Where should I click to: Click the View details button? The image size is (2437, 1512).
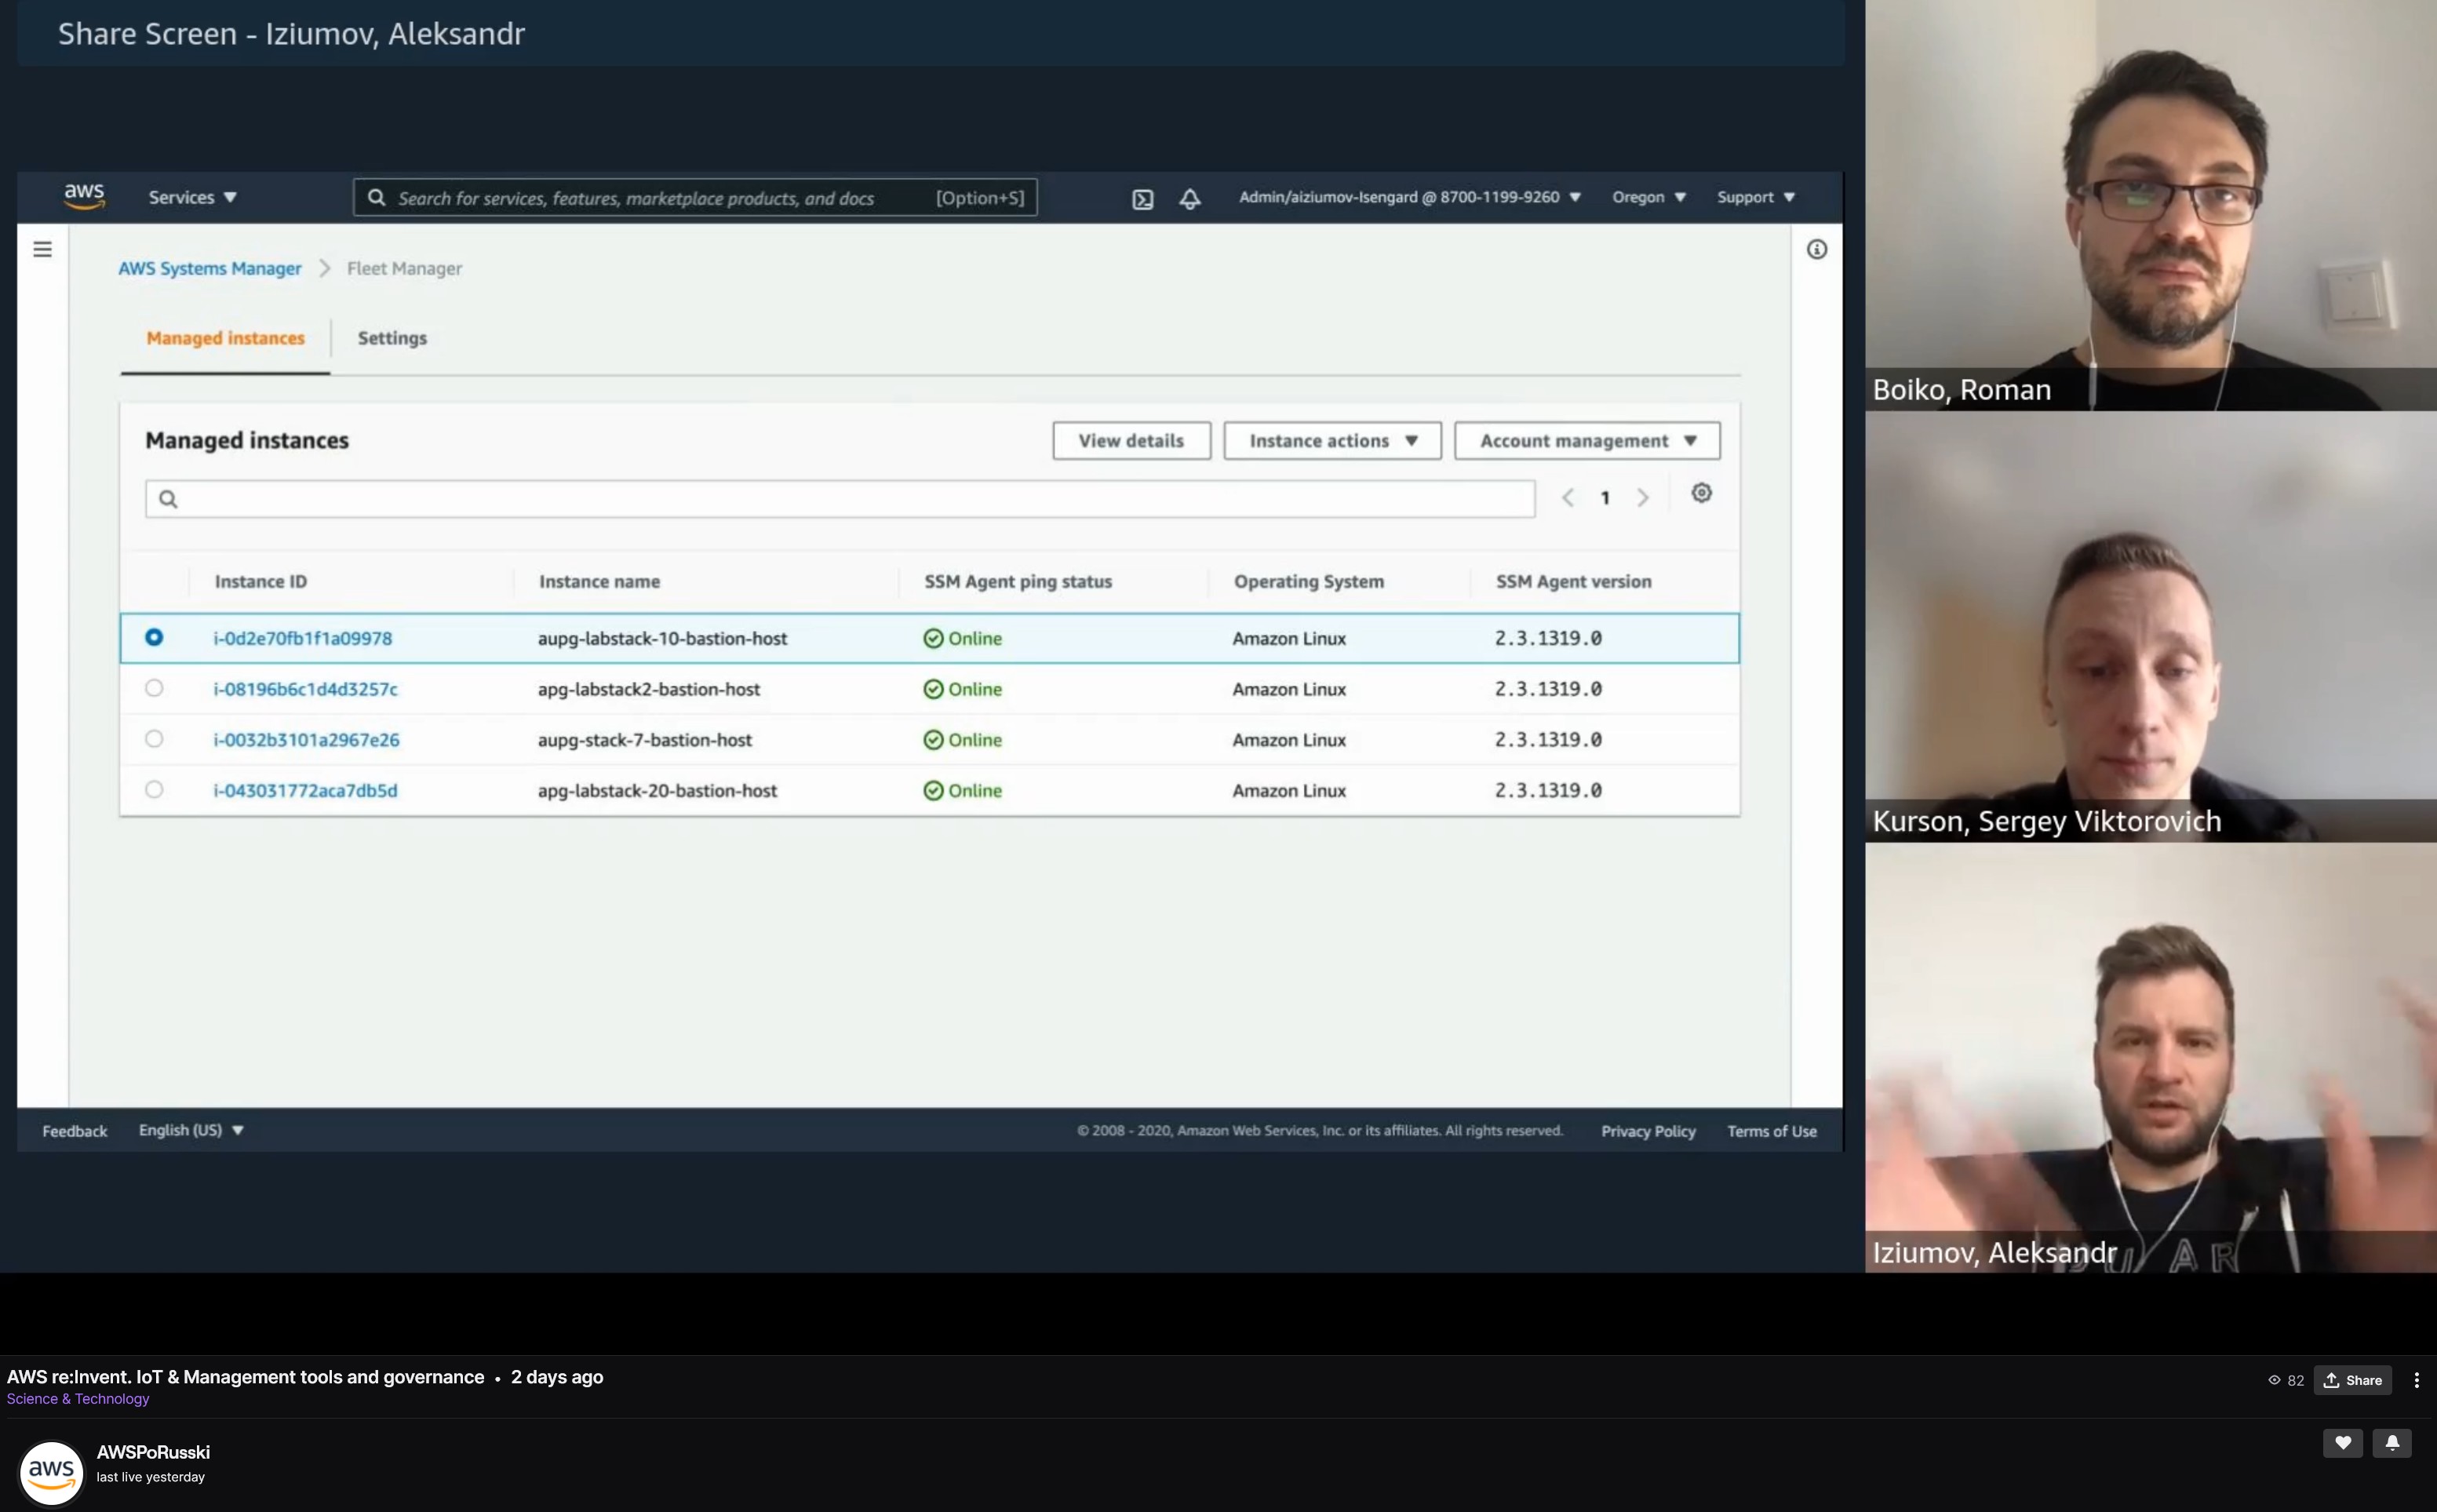pyautogui.click(x=1131, y=441)
